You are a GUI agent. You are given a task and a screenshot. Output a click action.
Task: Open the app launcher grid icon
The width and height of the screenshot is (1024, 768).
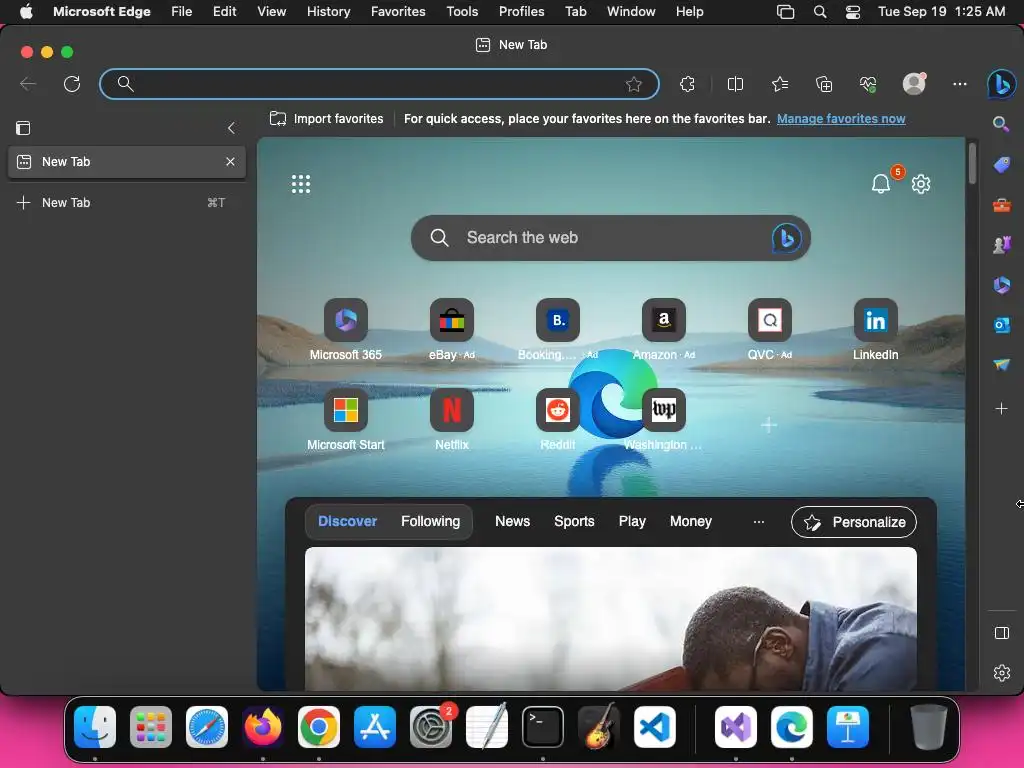pyautogui.click(x=300, y=184)
